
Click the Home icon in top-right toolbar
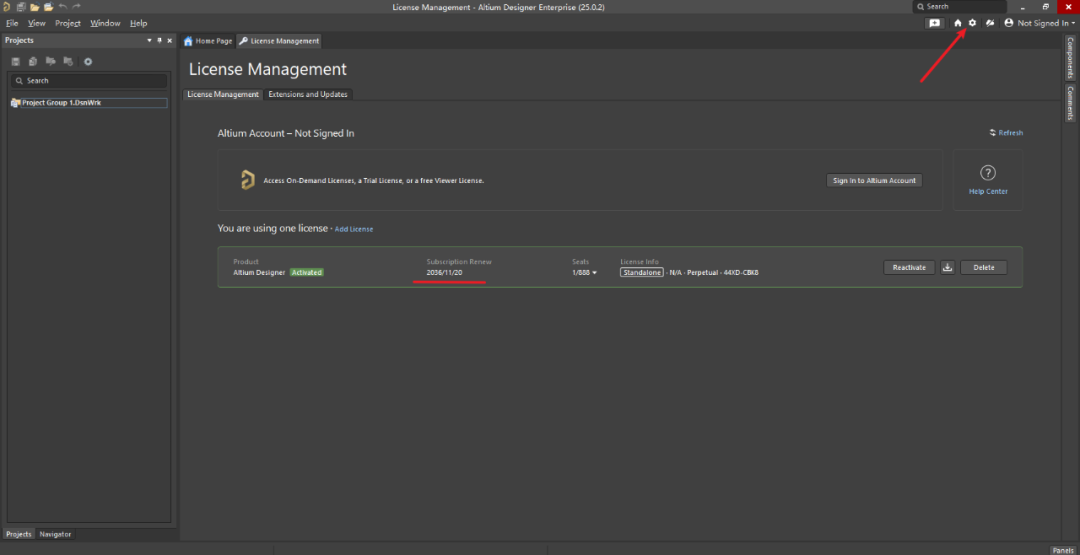[958, 23]
